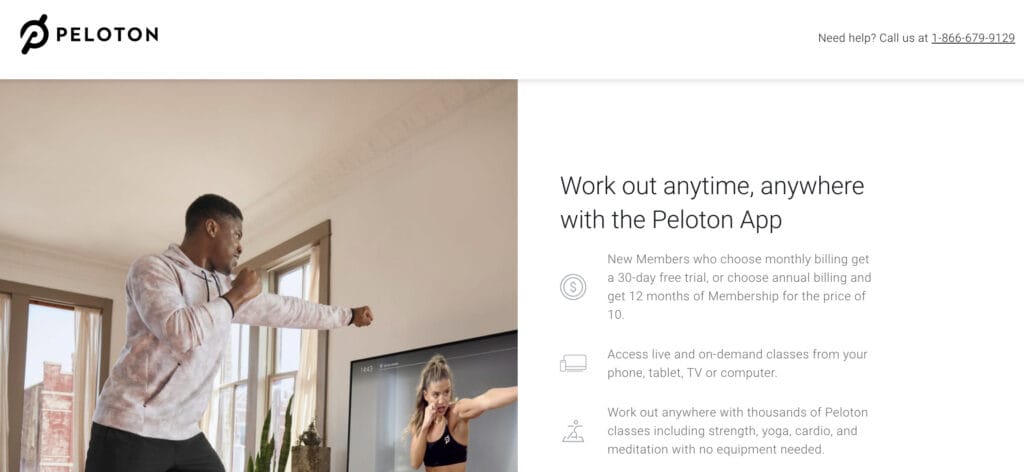The image size is (1024, 472).
Task: Click the PELOTON wordmark in the header
Action: 107,34
